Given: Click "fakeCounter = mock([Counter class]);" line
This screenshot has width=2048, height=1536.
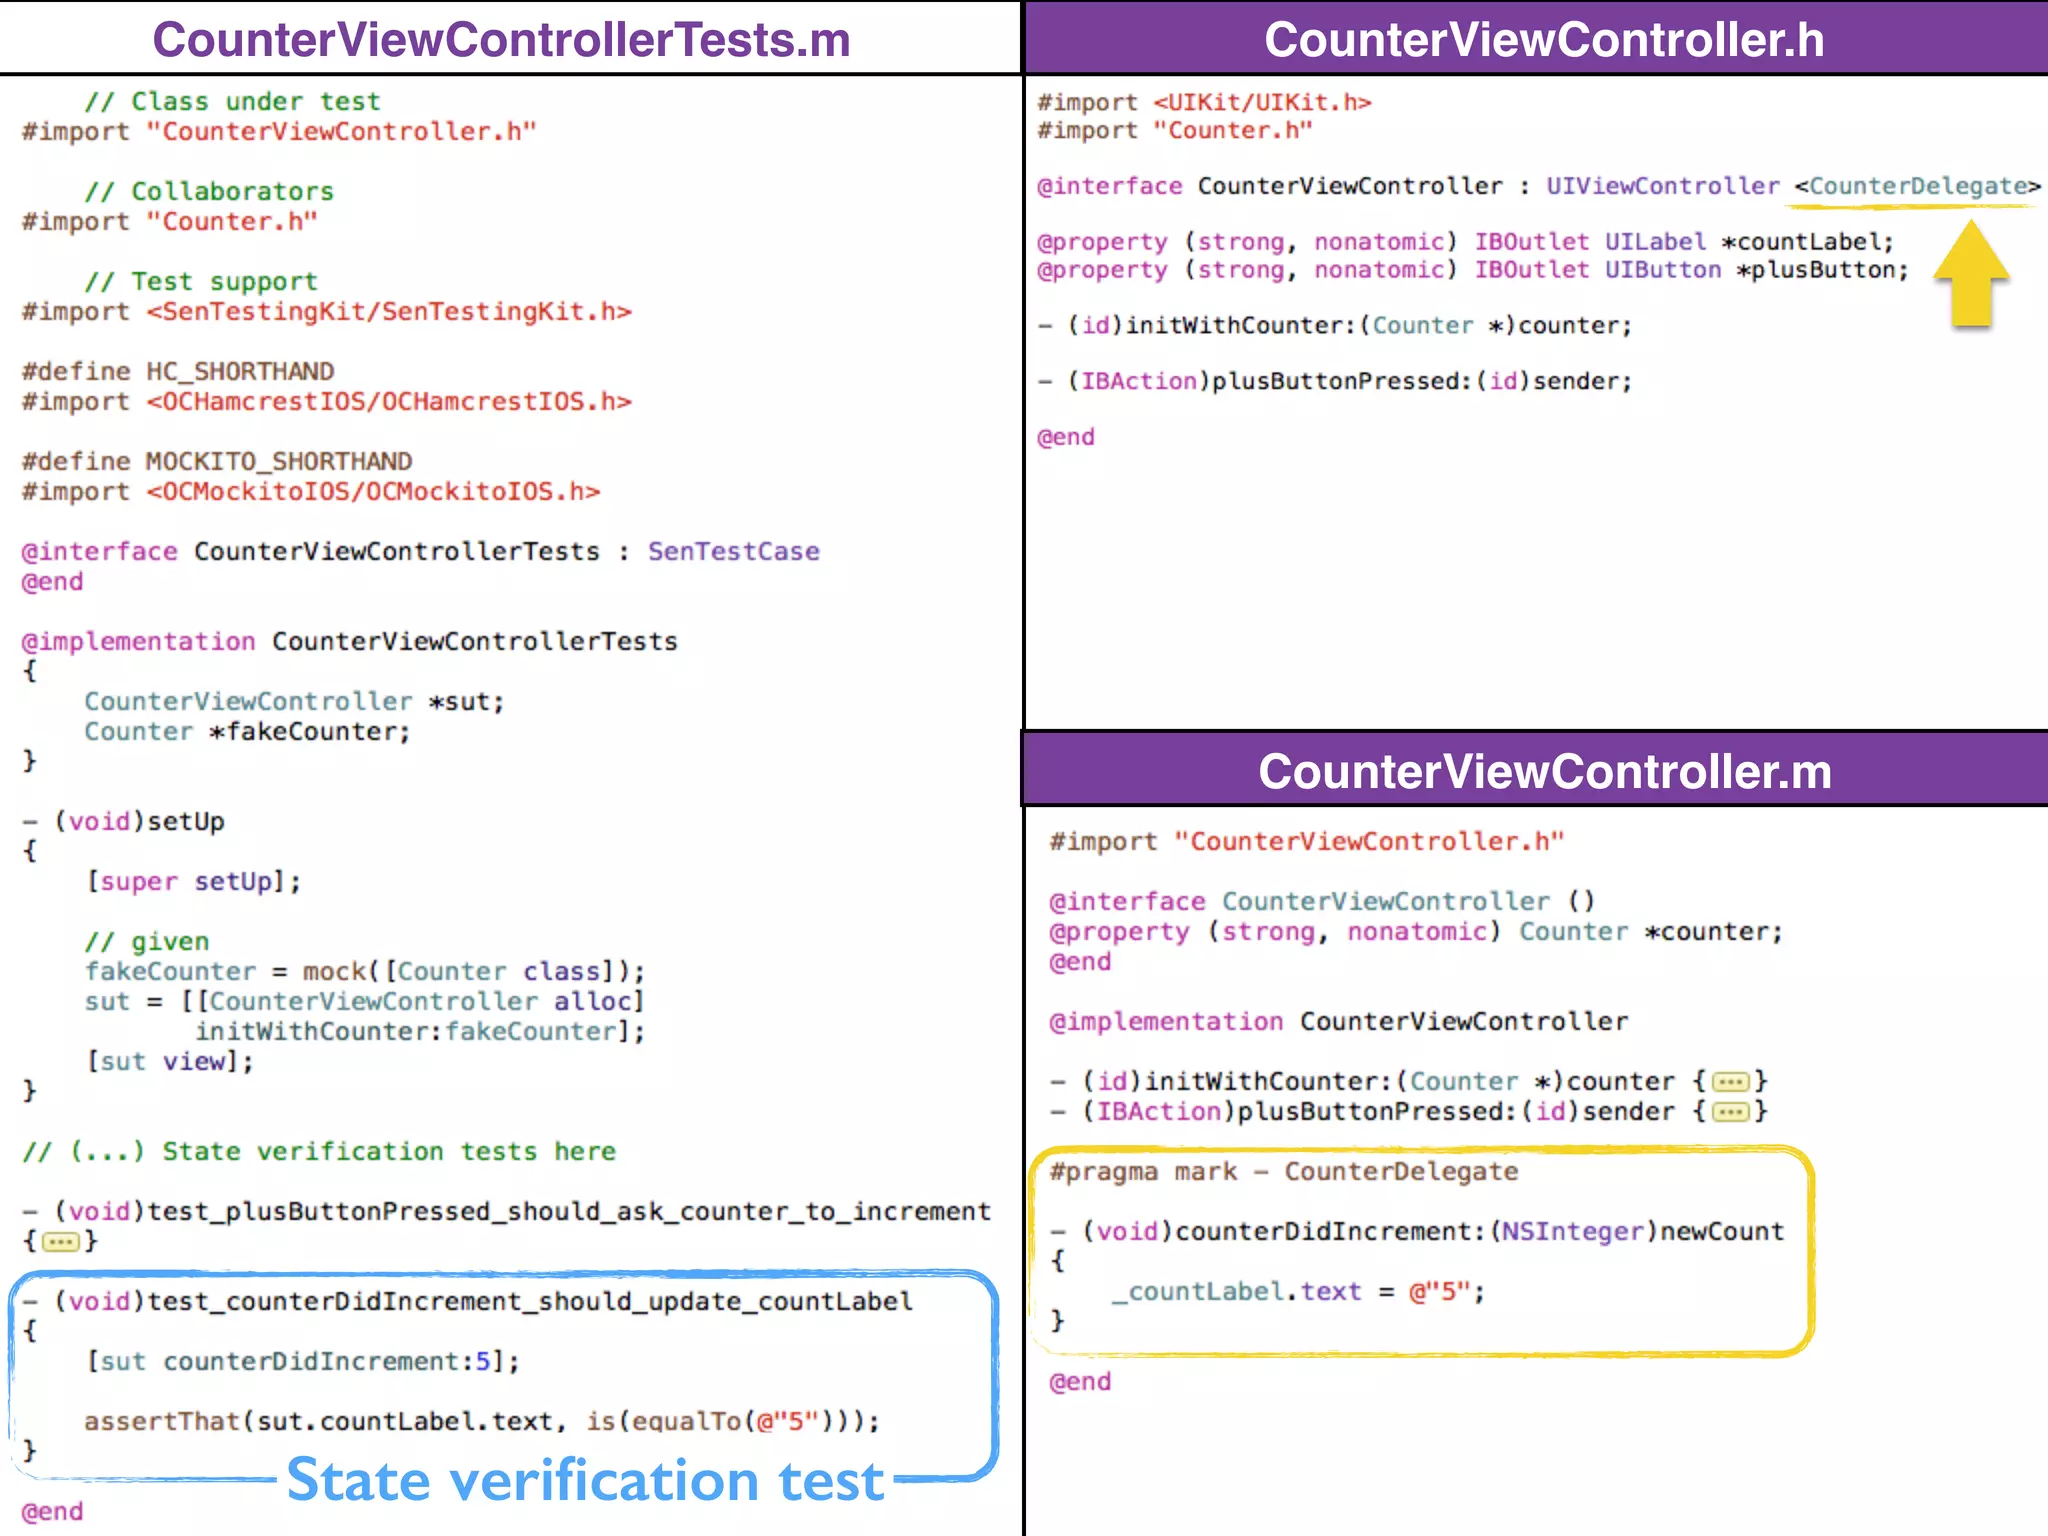Looking at the screenshot, I should coord(365,972).
